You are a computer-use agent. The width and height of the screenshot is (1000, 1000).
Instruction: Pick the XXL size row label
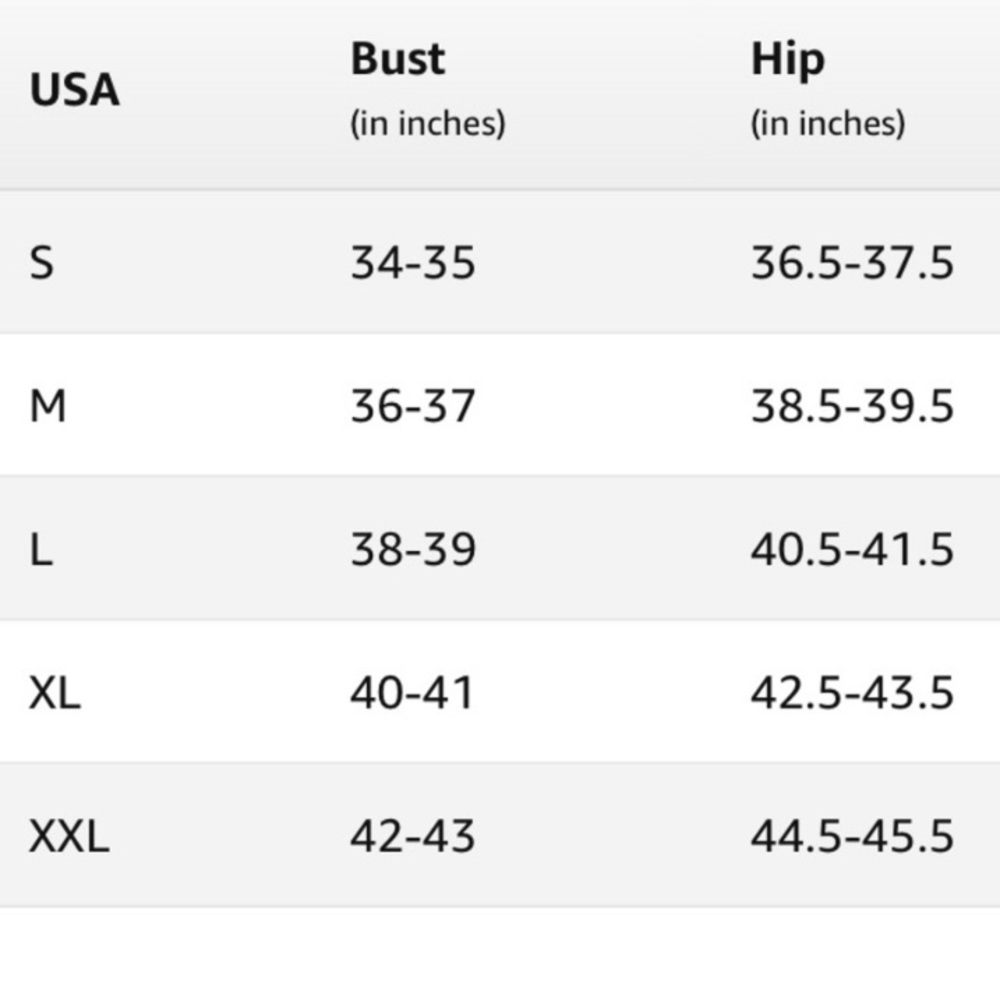pyautogui.click(x=68, y=836)
